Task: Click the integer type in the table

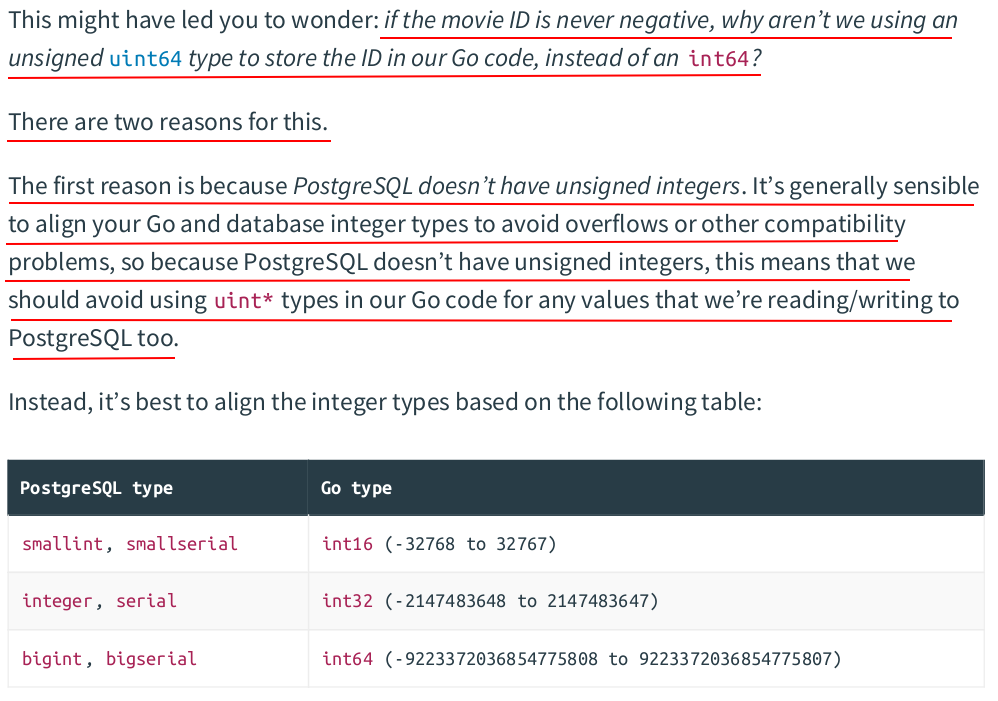Action: pos(57,602)
